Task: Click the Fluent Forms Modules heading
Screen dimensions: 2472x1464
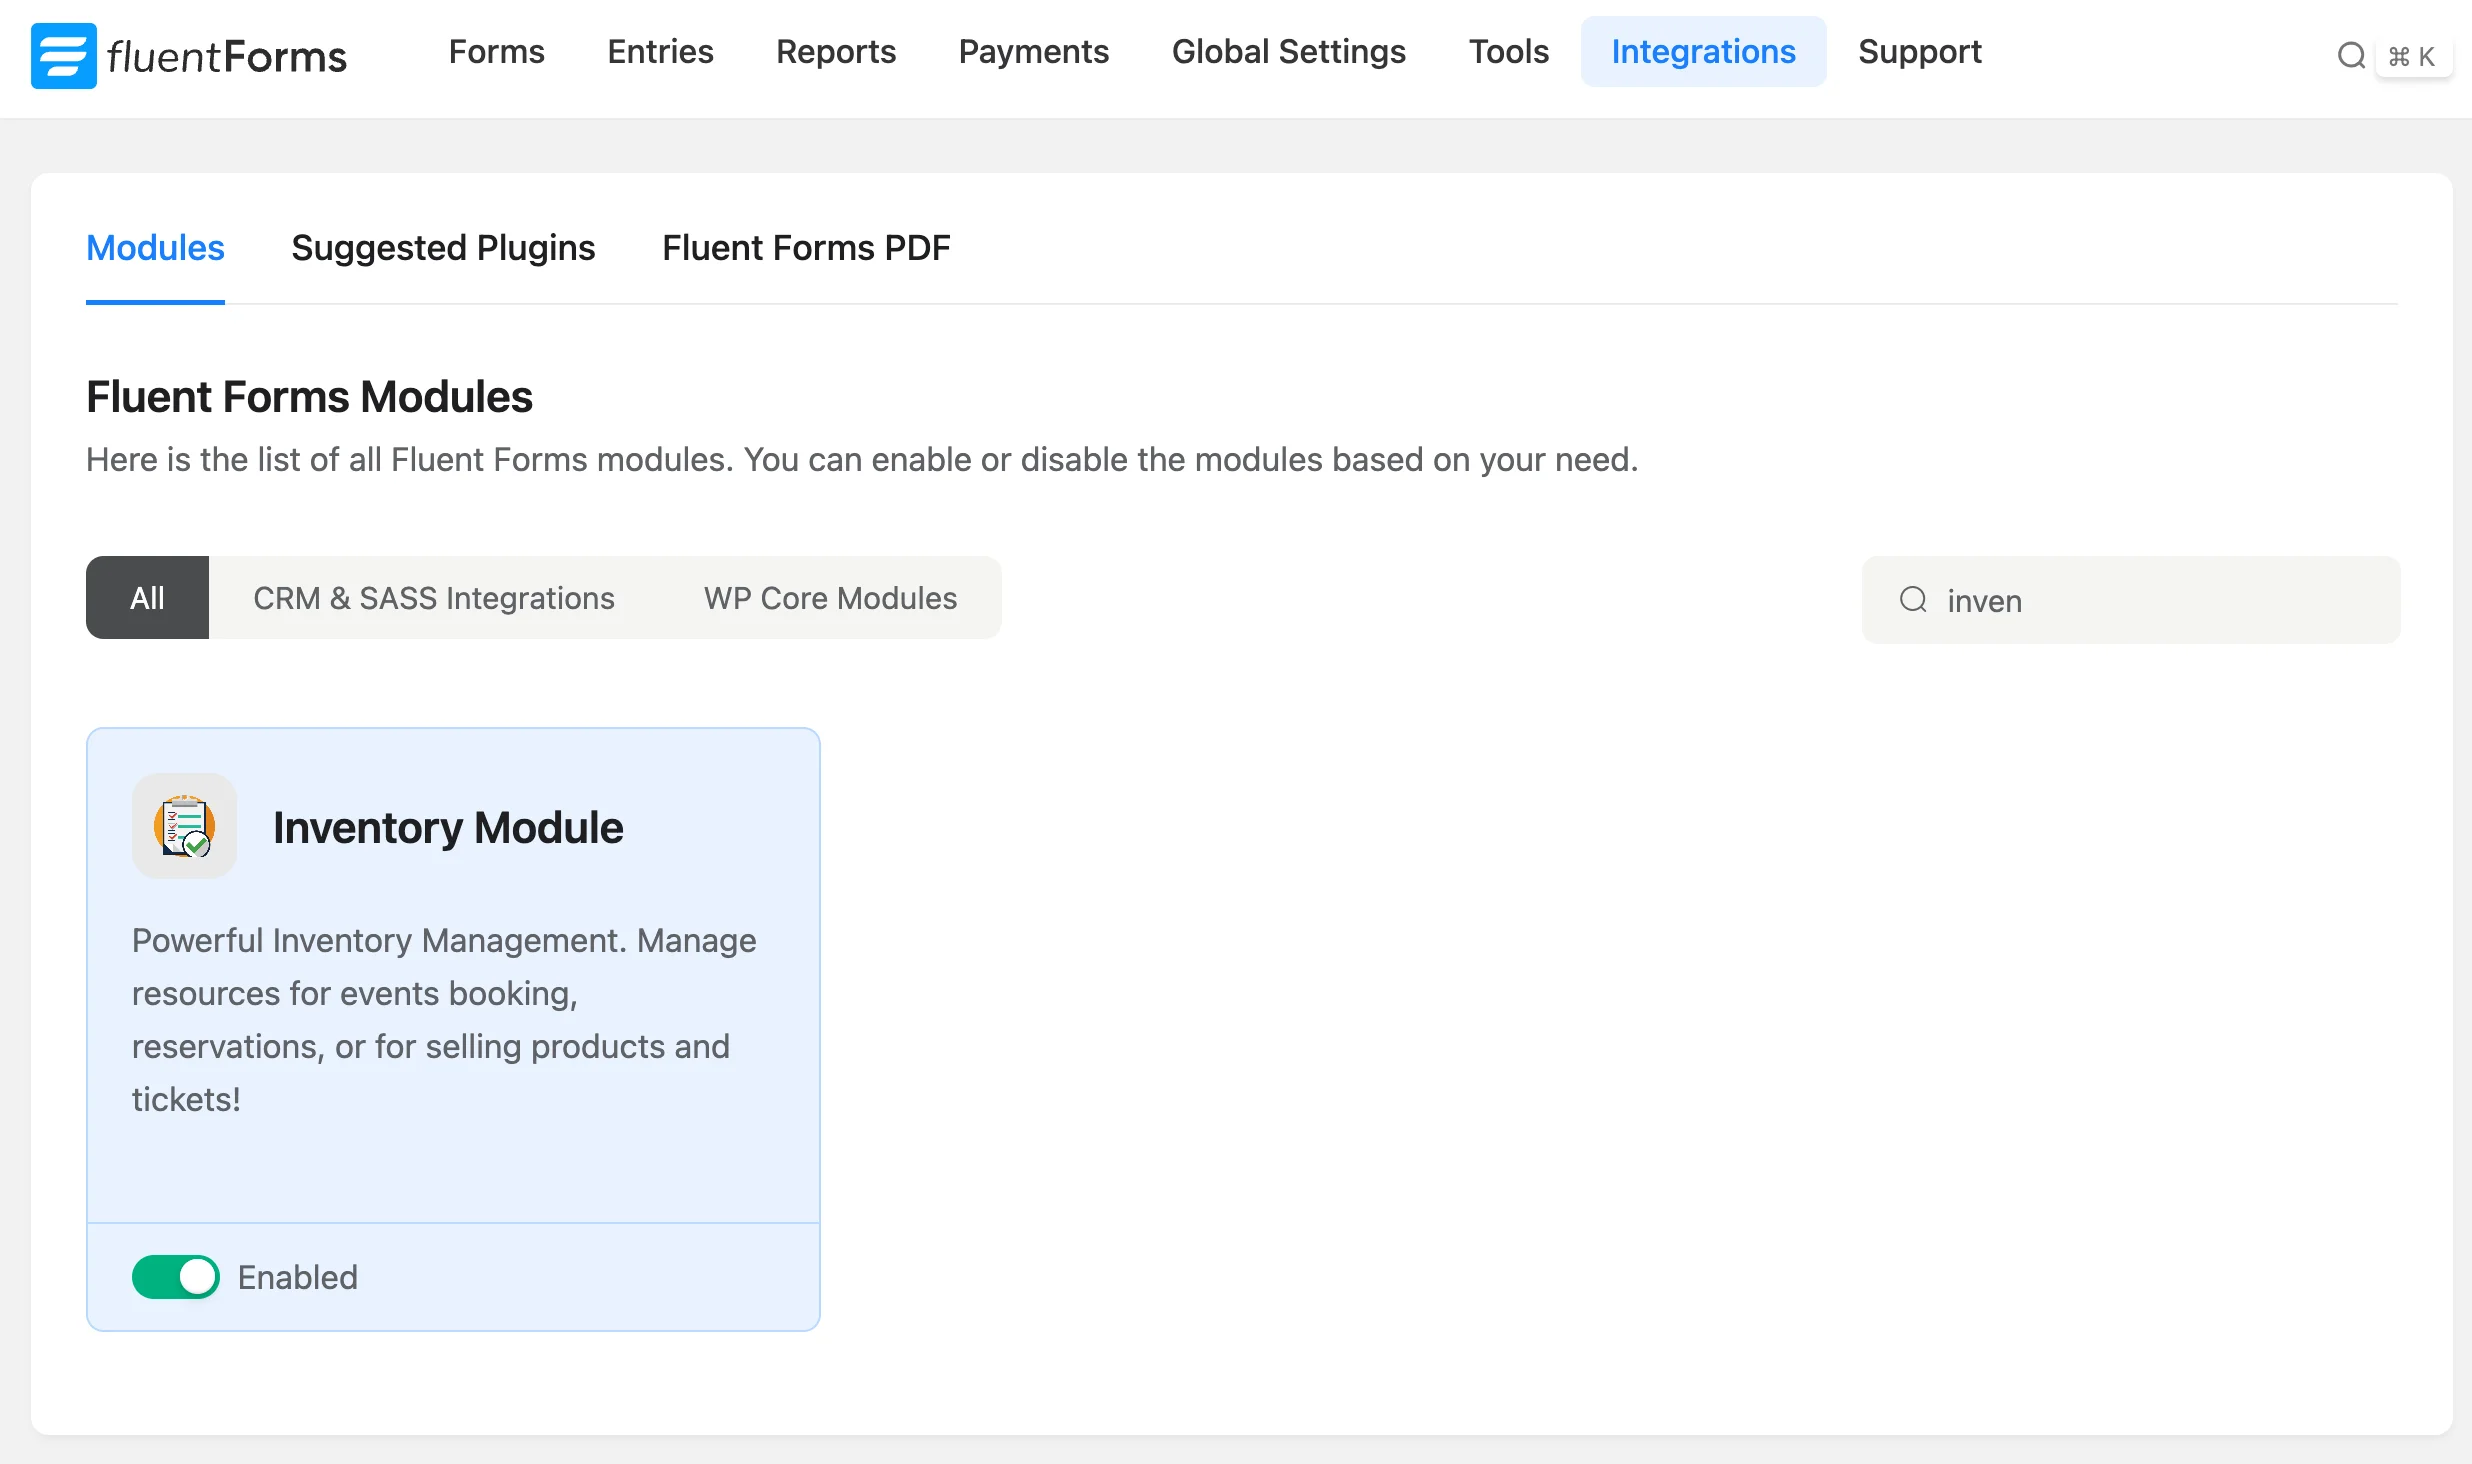Action: pyautogui.click(x=309, y=397)
